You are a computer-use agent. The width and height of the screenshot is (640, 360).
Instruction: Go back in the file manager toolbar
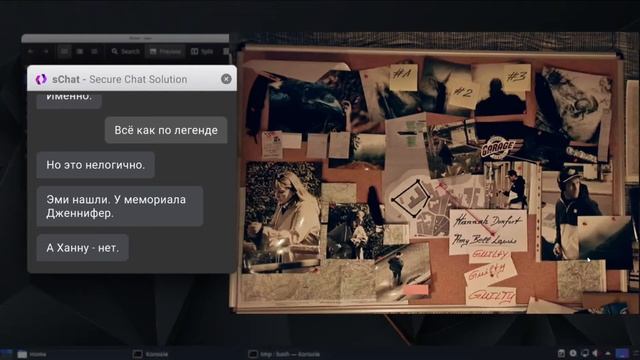(x=30, y=51)
